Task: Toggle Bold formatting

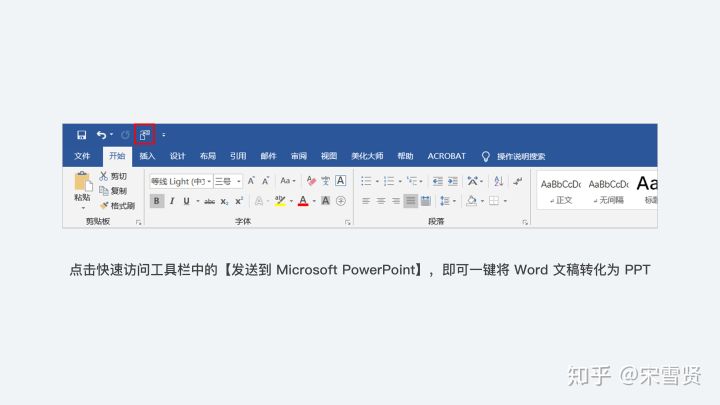Action: pos(157,201)
